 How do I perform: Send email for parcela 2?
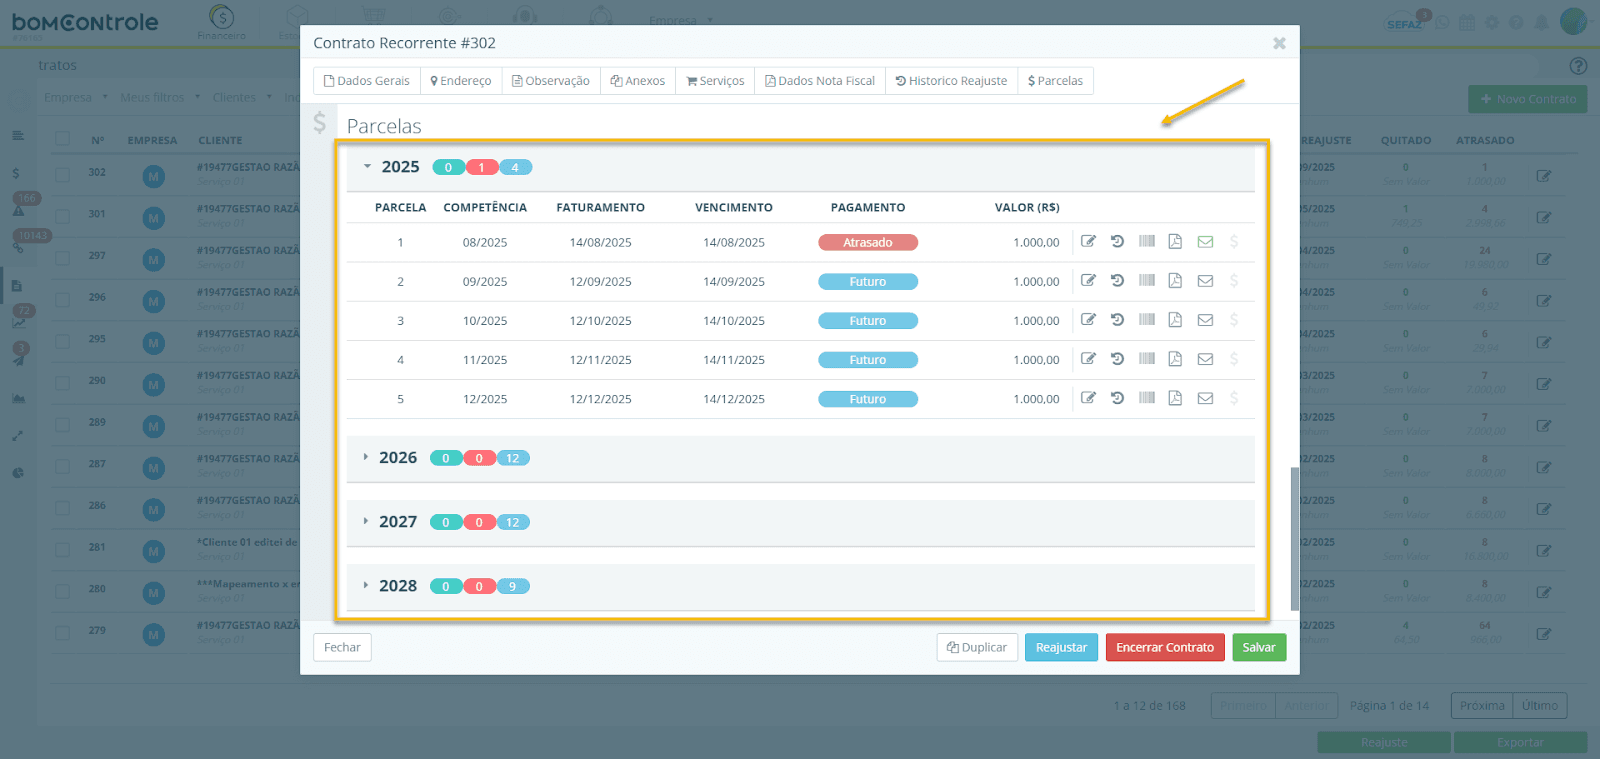pyautogui.click(x=1205, y=281)
